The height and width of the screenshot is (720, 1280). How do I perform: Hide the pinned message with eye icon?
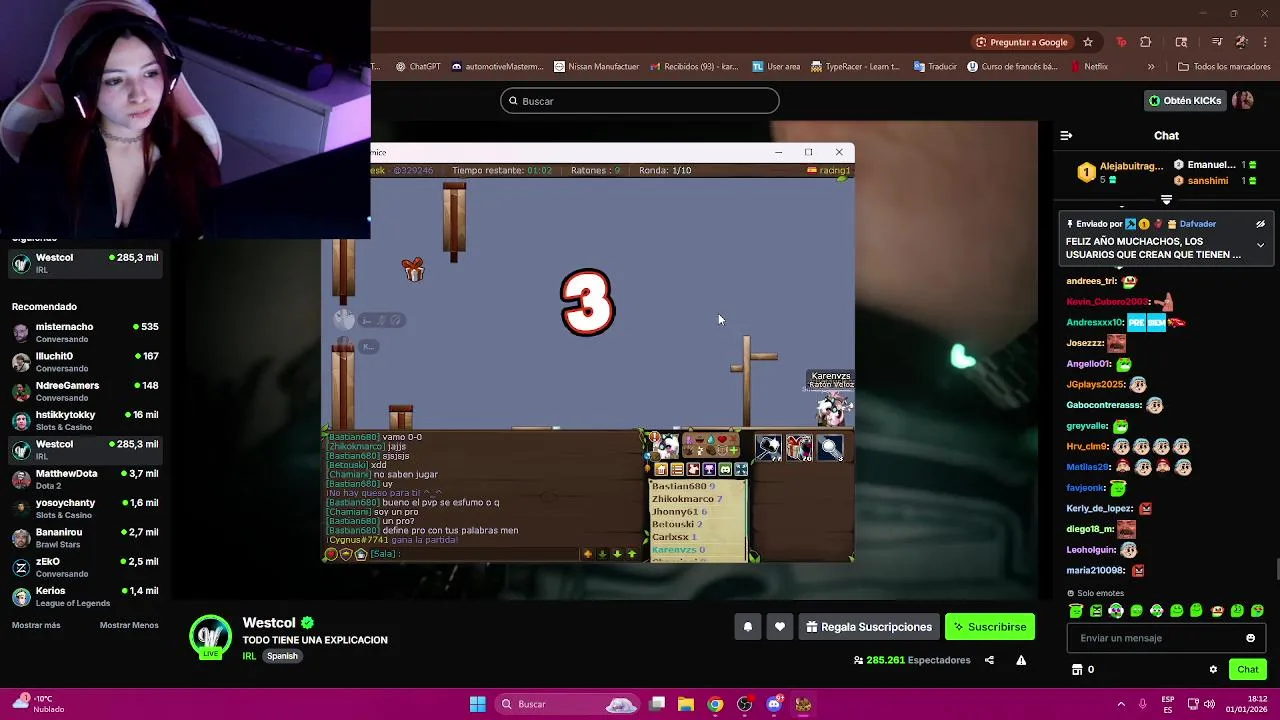(x=1260, y=224)
